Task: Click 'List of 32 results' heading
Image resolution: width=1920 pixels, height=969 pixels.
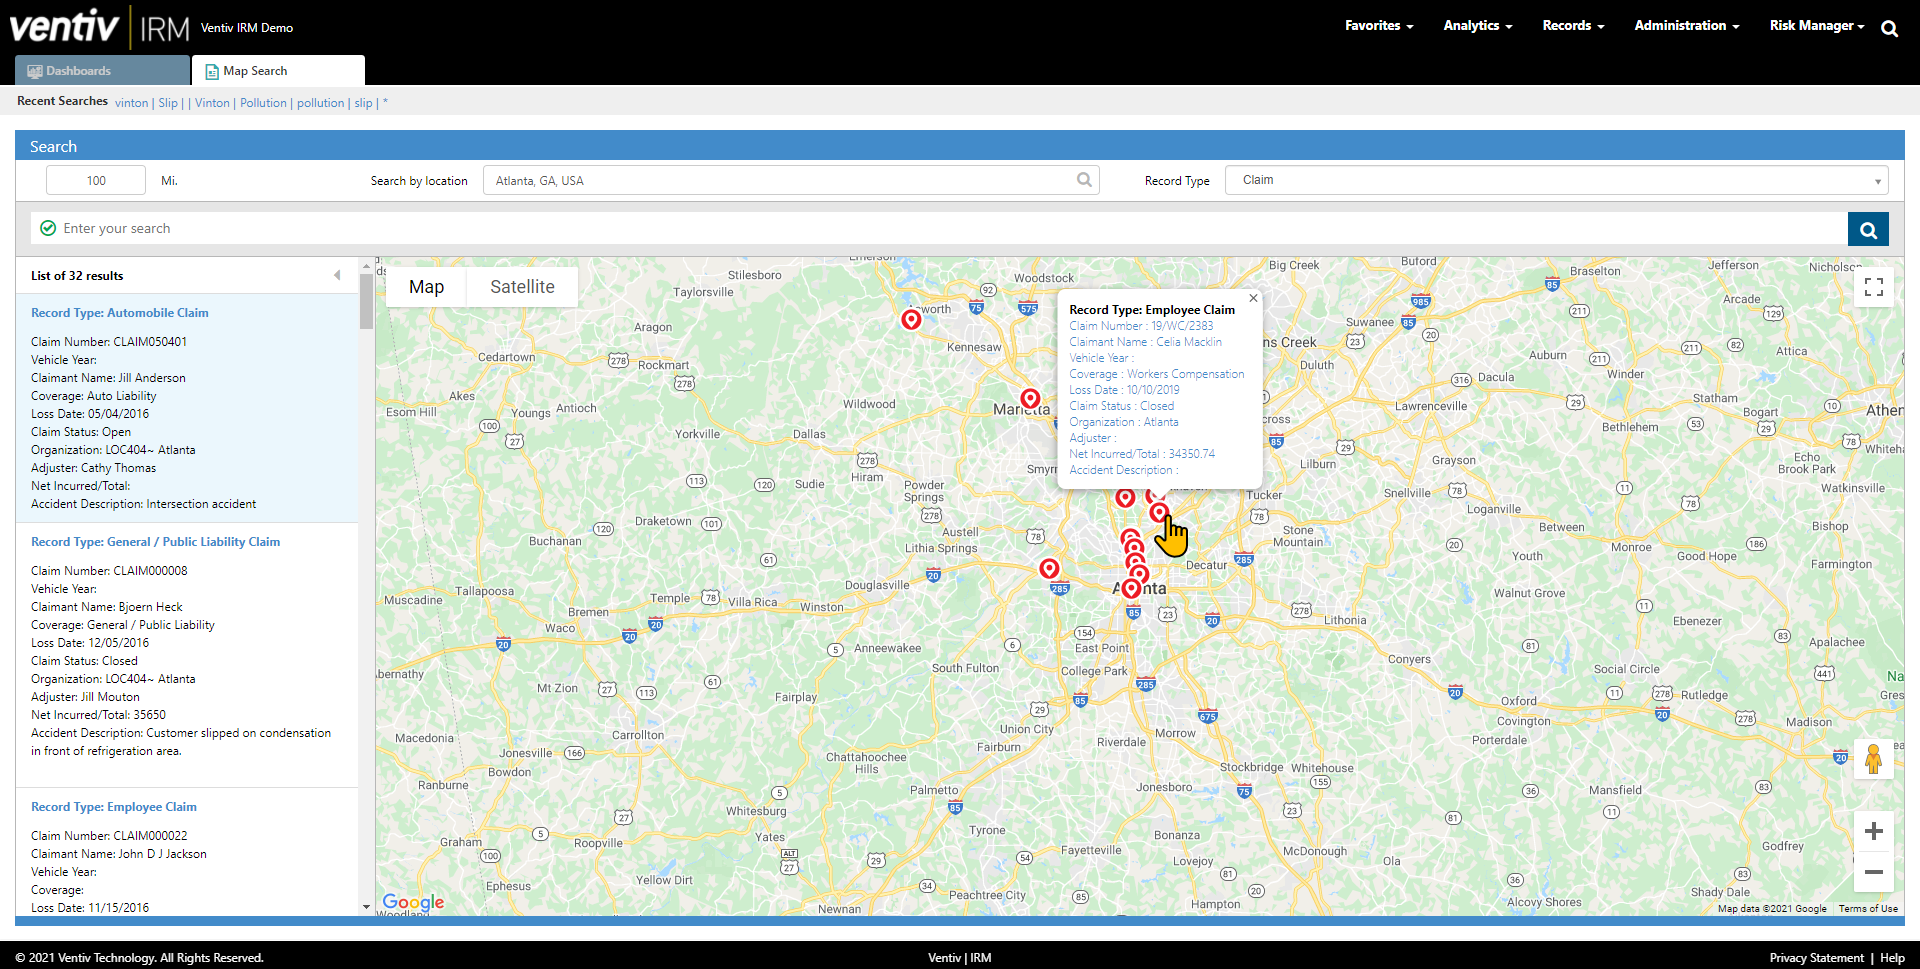Action: pyautogui.click(x=77, y=276)
